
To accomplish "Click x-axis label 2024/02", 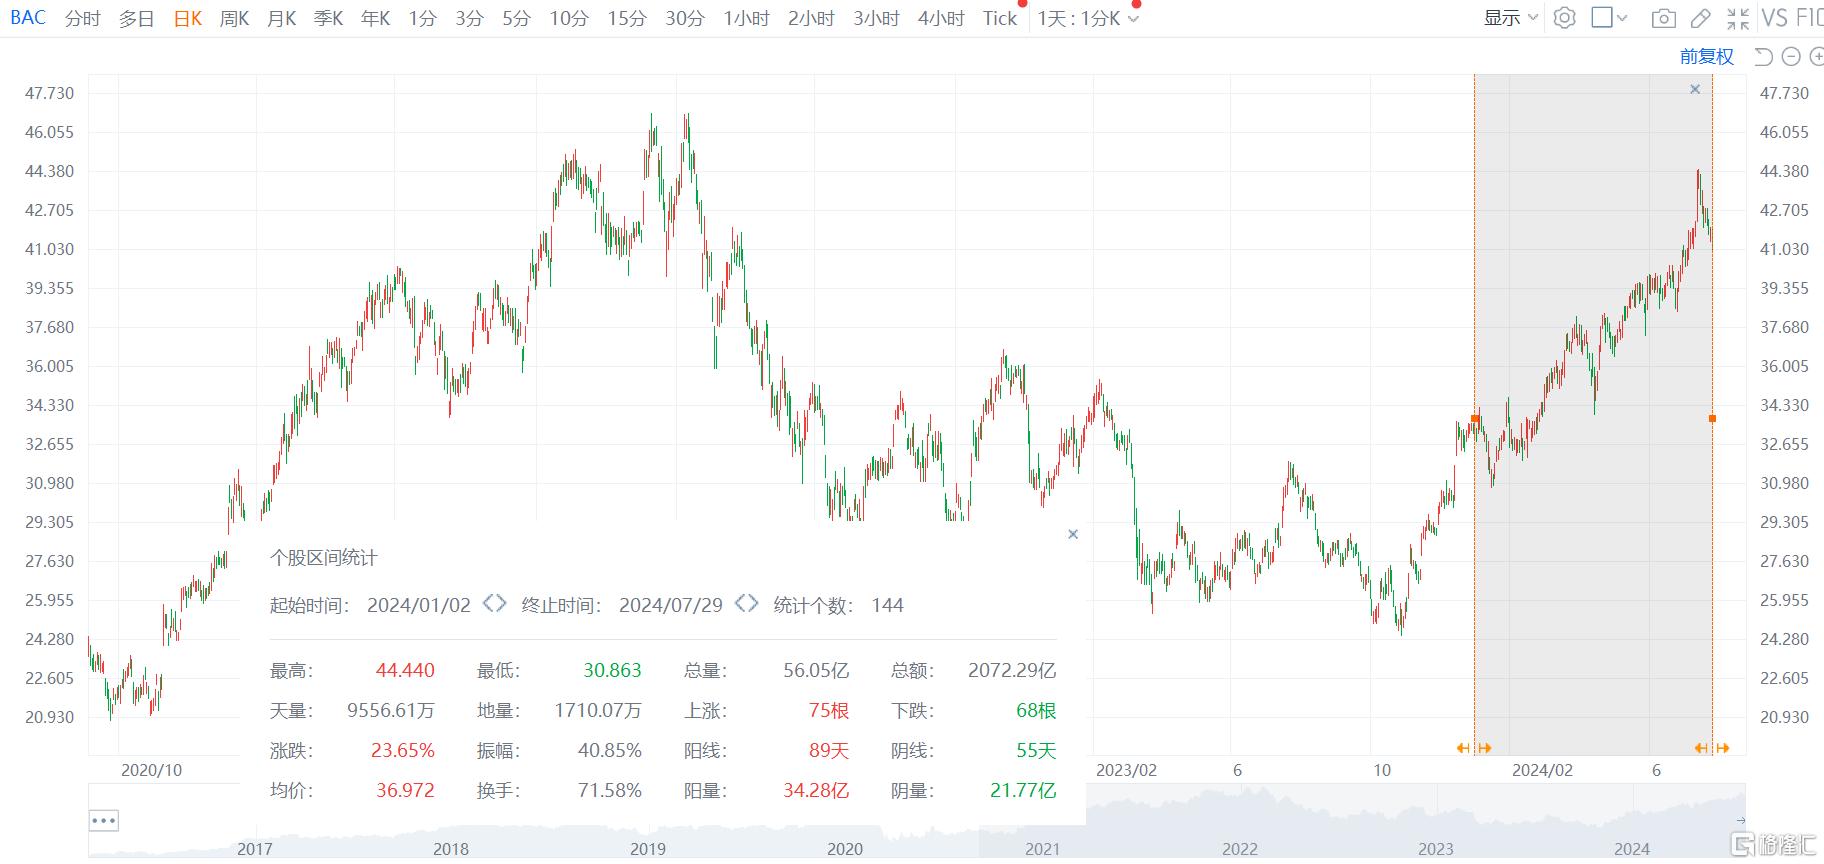I will (x=1542, y=770).
